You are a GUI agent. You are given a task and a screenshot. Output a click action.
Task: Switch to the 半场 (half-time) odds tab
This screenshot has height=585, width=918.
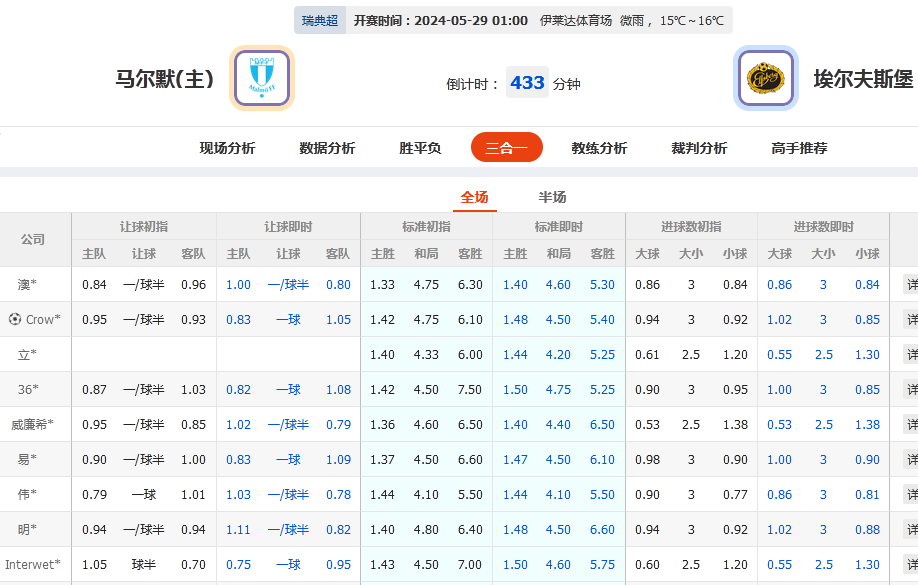[554, 197]
